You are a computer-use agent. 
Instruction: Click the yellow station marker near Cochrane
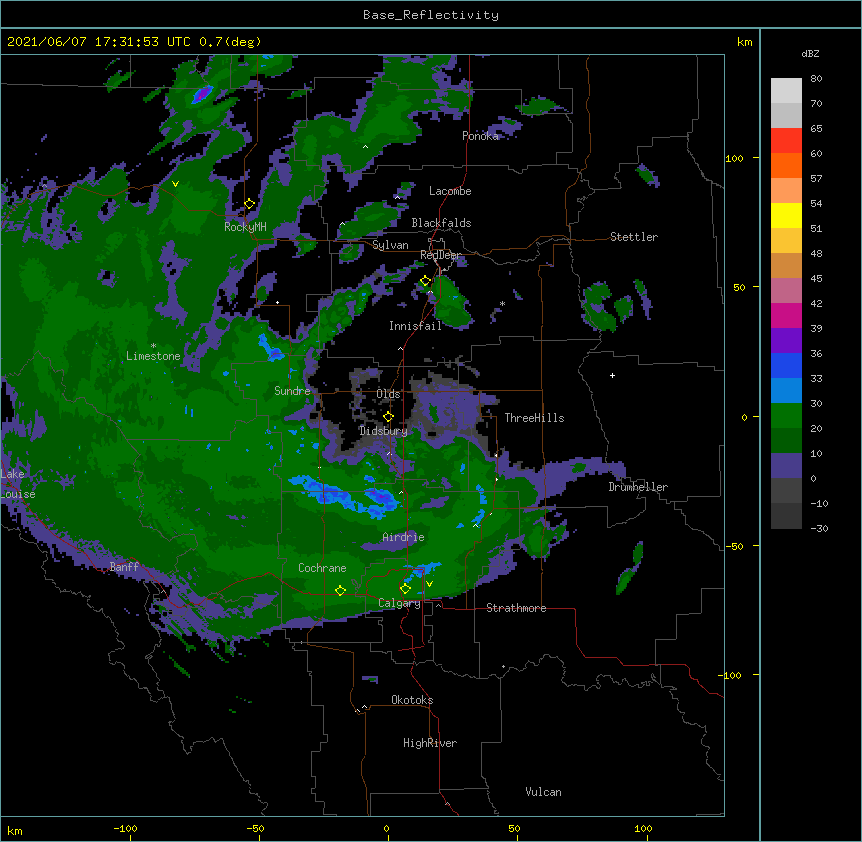pyautogui.click(x=340, y=590)
